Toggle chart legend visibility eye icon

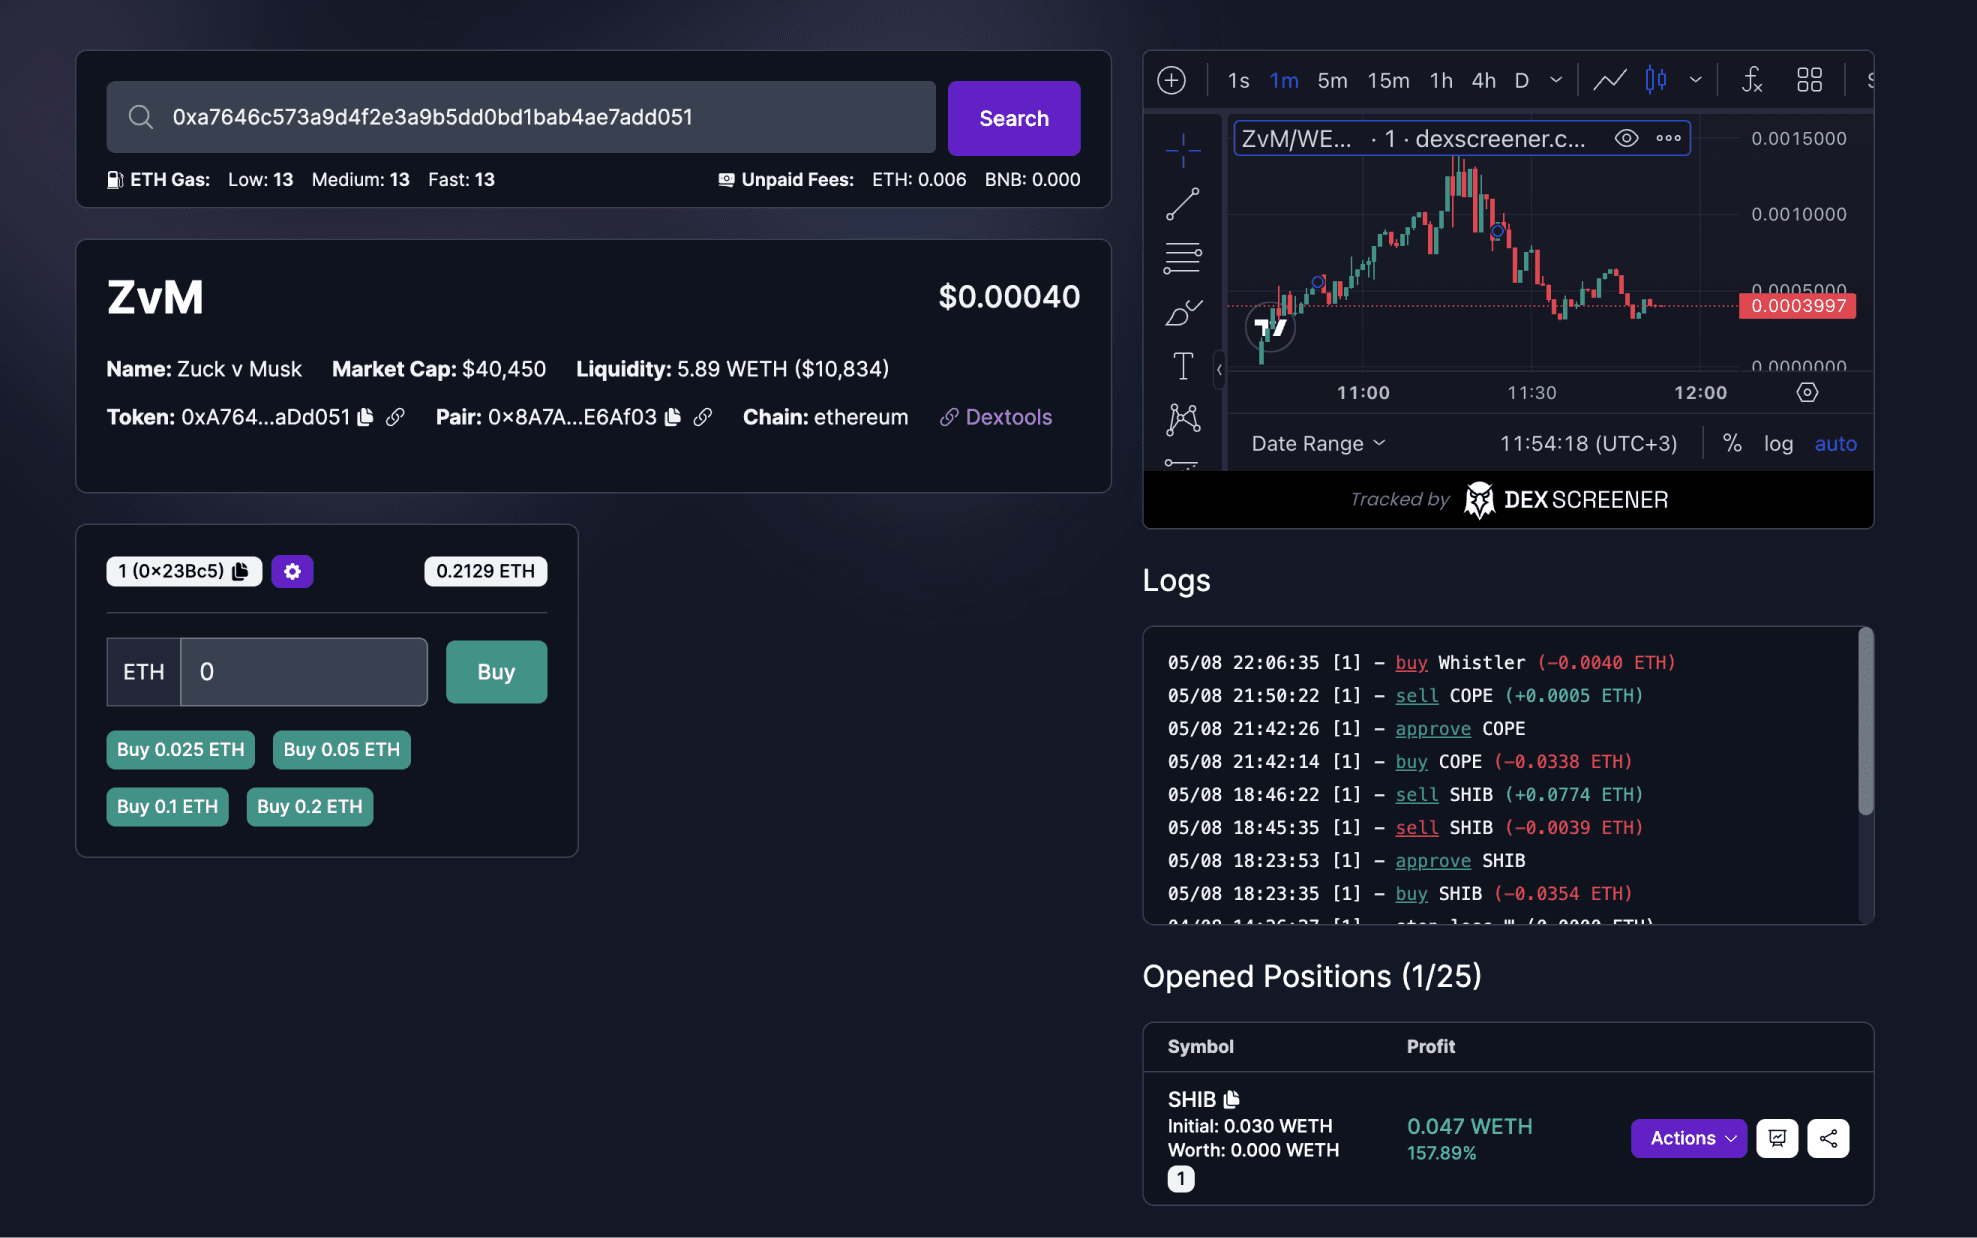(1627, 138)
